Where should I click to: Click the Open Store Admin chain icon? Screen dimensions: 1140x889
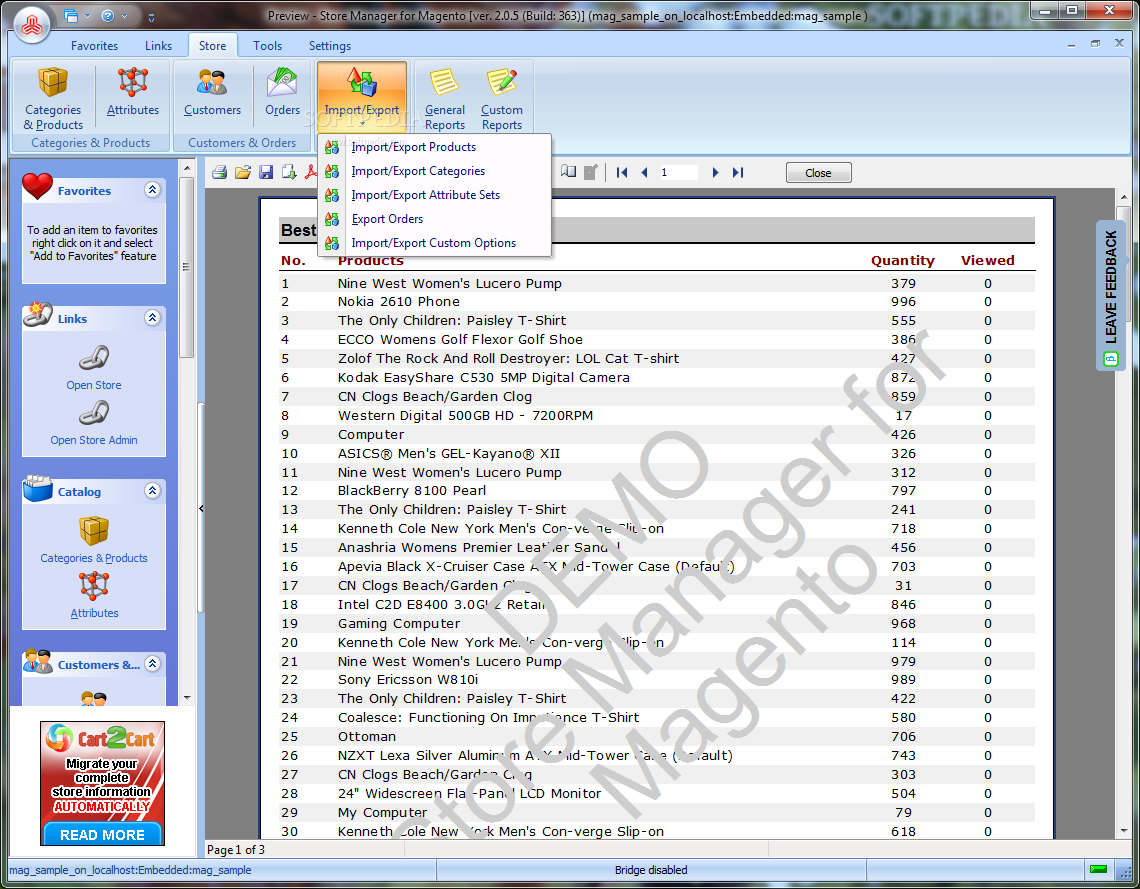click(x=94, y=413)
